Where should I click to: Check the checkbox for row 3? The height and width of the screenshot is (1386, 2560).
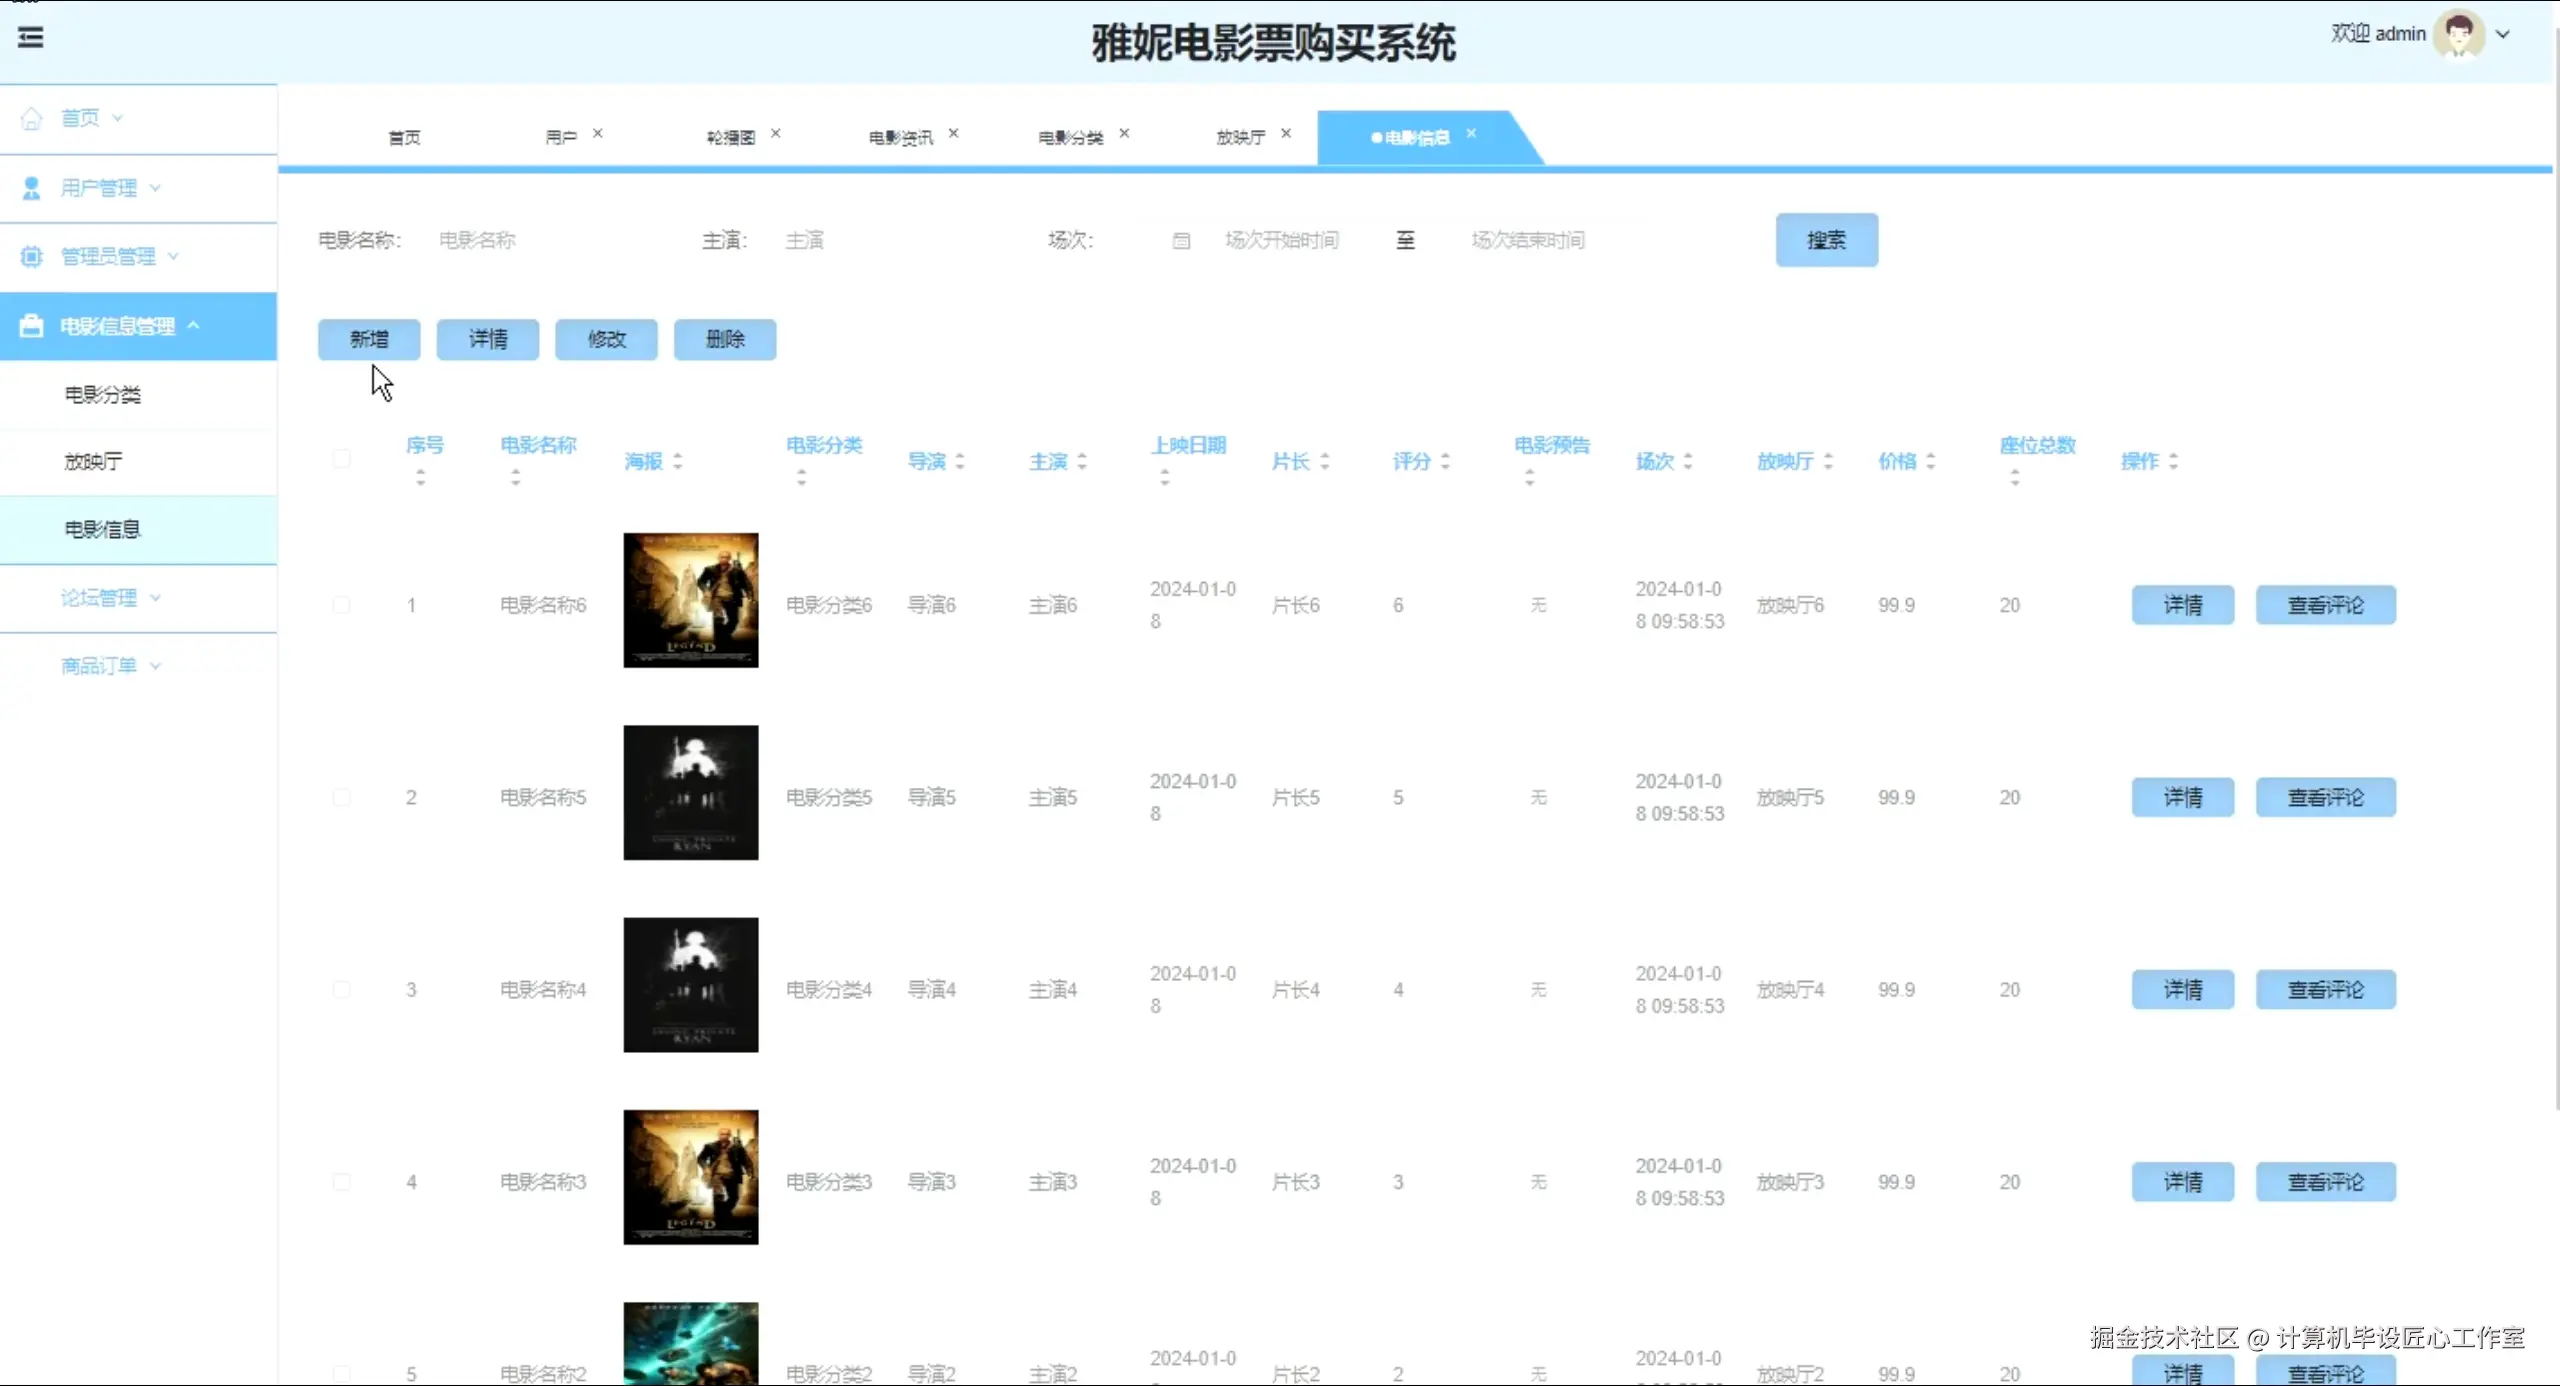tap(342, 989)
